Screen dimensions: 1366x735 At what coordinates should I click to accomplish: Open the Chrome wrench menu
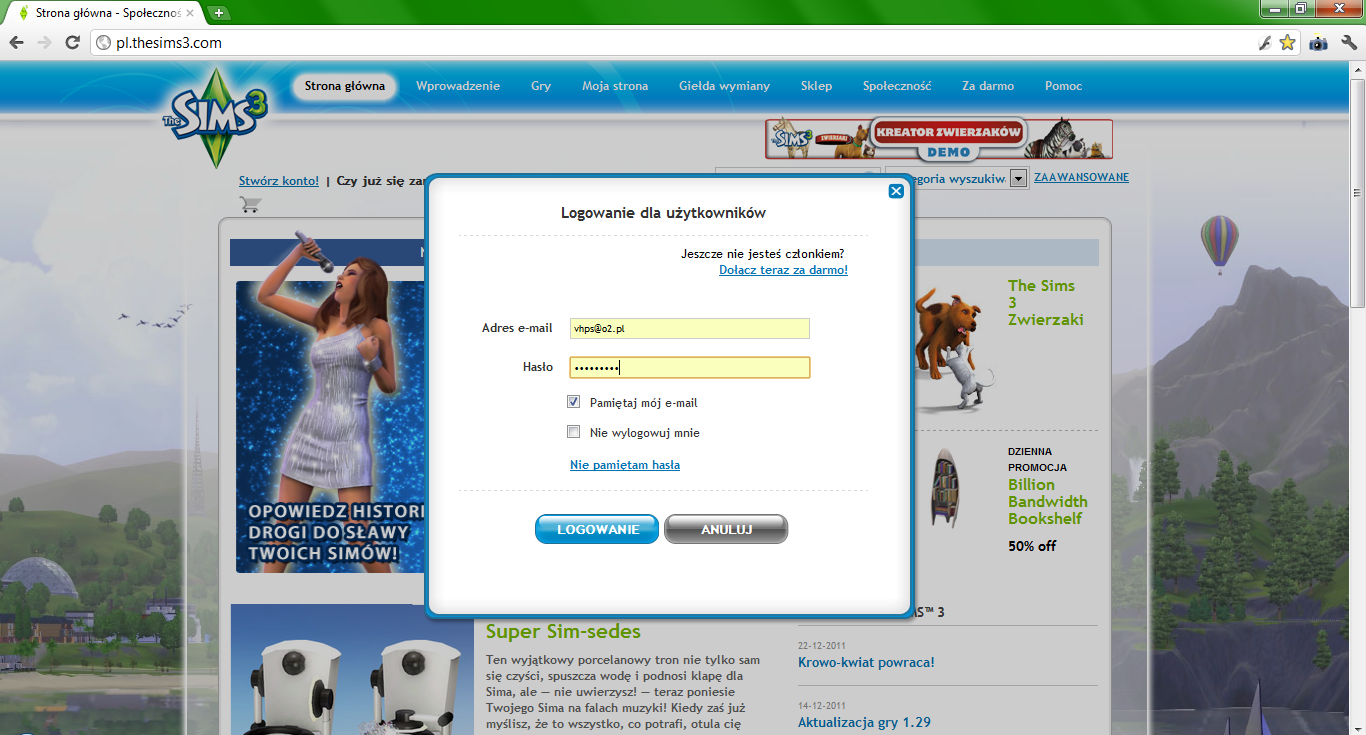click(x=1348, y=43)
